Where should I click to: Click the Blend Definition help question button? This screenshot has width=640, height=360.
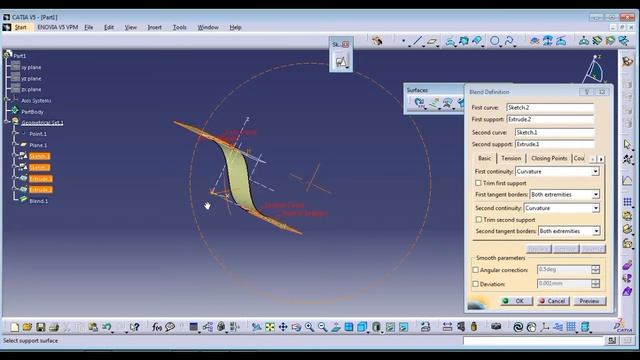(x=587, y=92)
